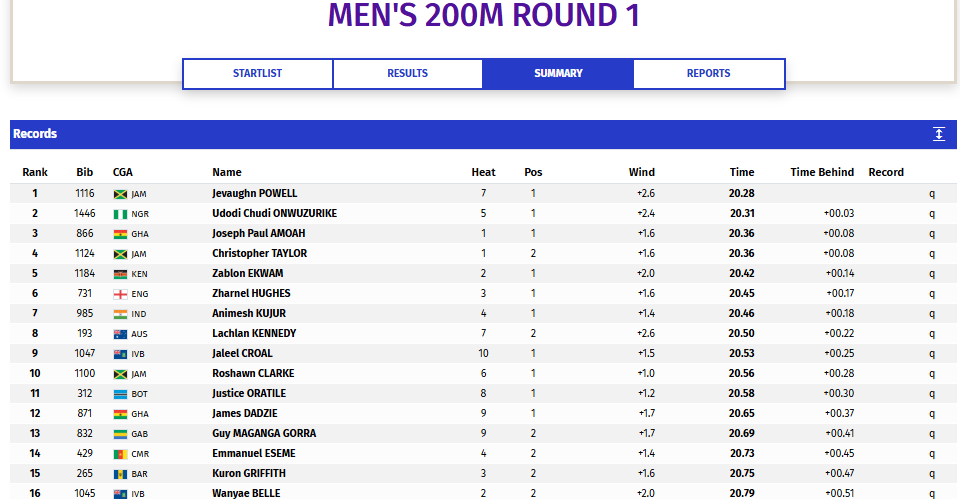The width and height of the screenshot is (960, 499).
Task: Click the Jamaica flag next to Jevaughn POWELL
Action: click(120, 194)
